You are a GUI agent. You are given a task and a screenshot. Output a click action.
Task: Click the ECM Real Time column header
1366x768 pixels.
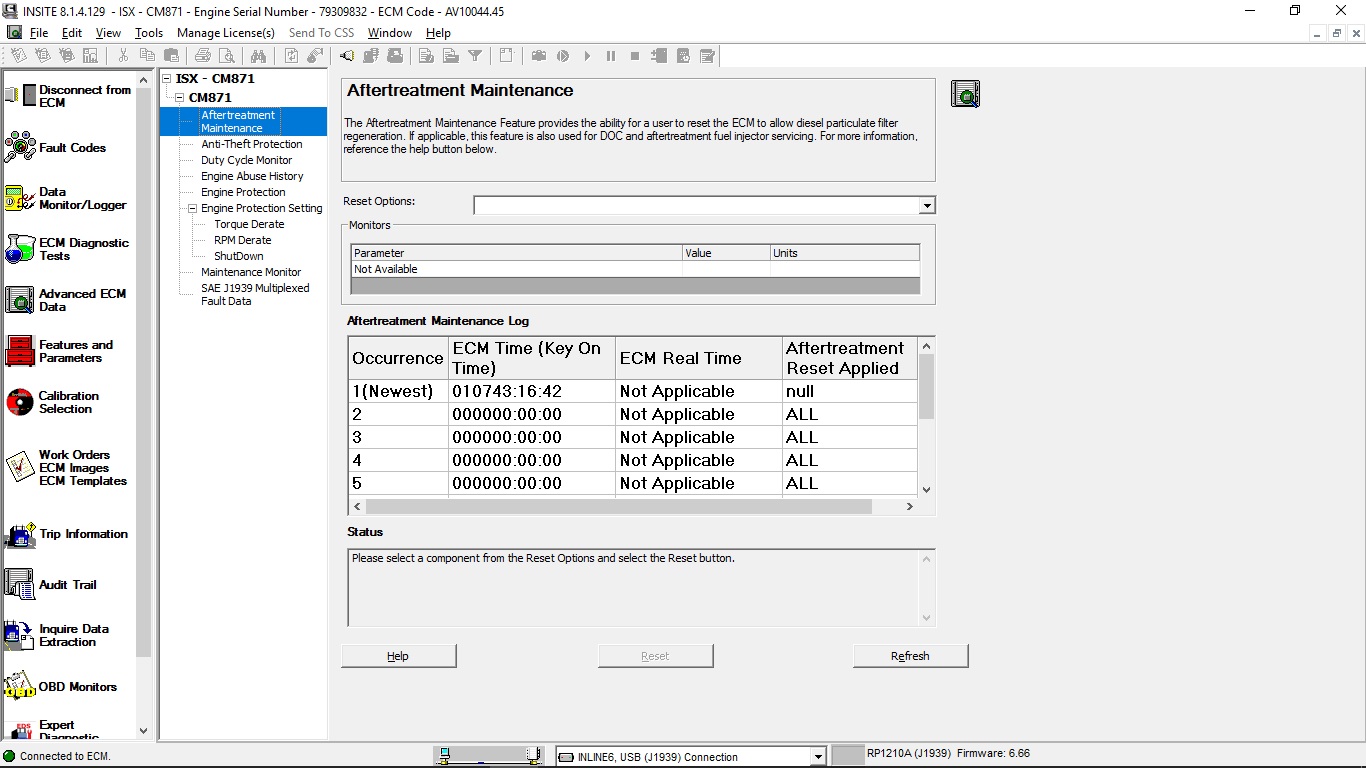(699, 358)
